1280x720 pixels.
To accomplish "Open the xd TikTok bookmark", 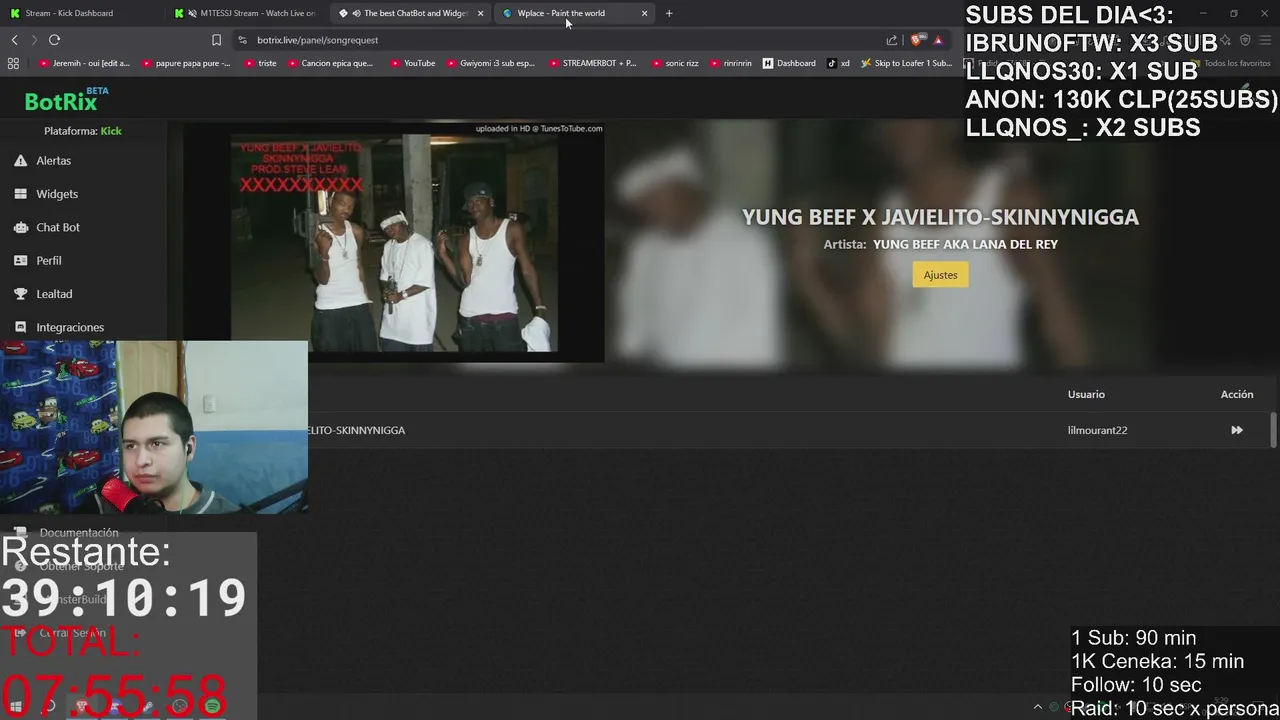I will (838, 63).
